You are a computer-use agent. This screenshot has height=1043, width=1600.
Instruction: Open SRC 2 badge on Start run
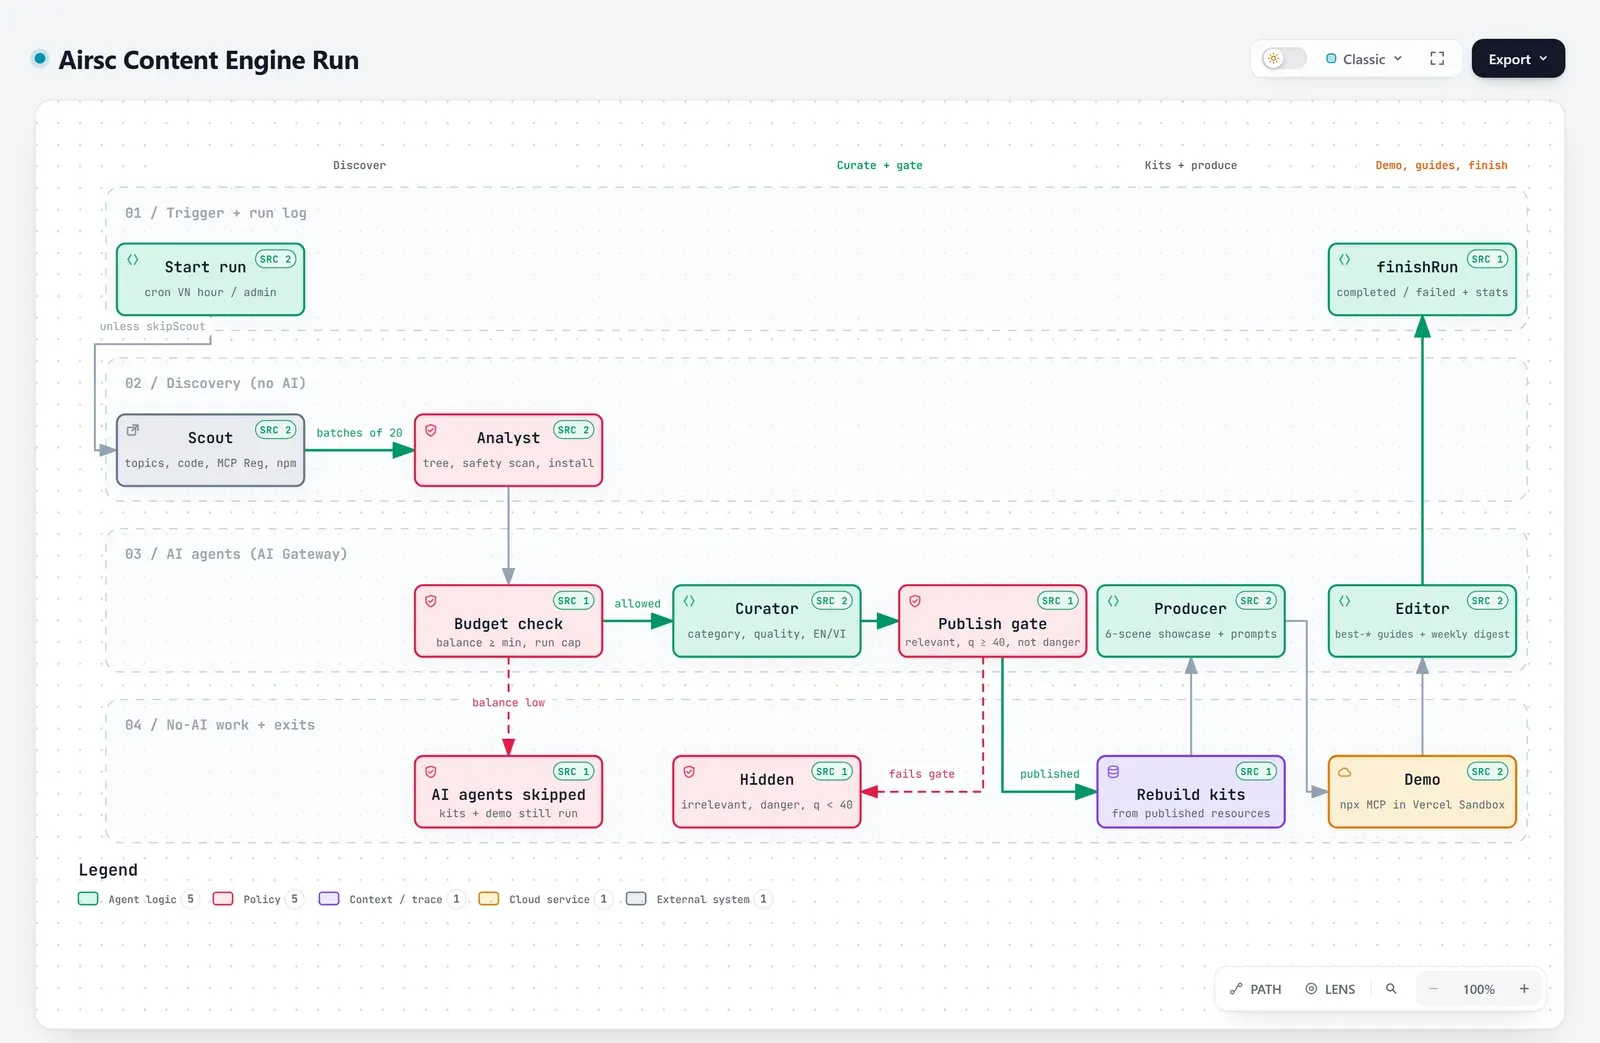click(275, 259)
